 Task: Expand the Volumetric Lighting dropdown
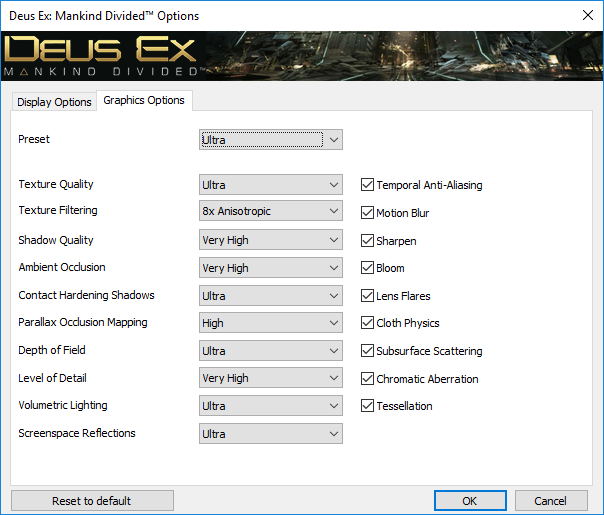click(x=271, y=406)
